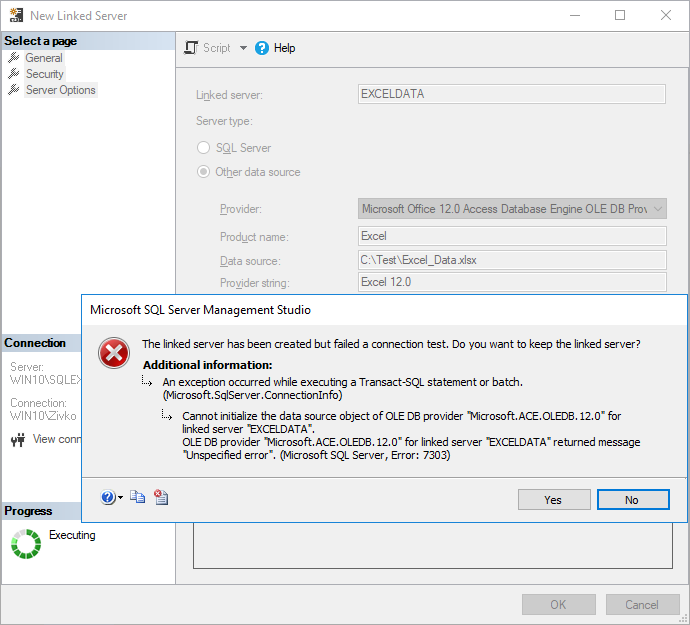Click the New Linked Server title icon
Viewport: 690px width, 625px height.
(x=16, y=15)
